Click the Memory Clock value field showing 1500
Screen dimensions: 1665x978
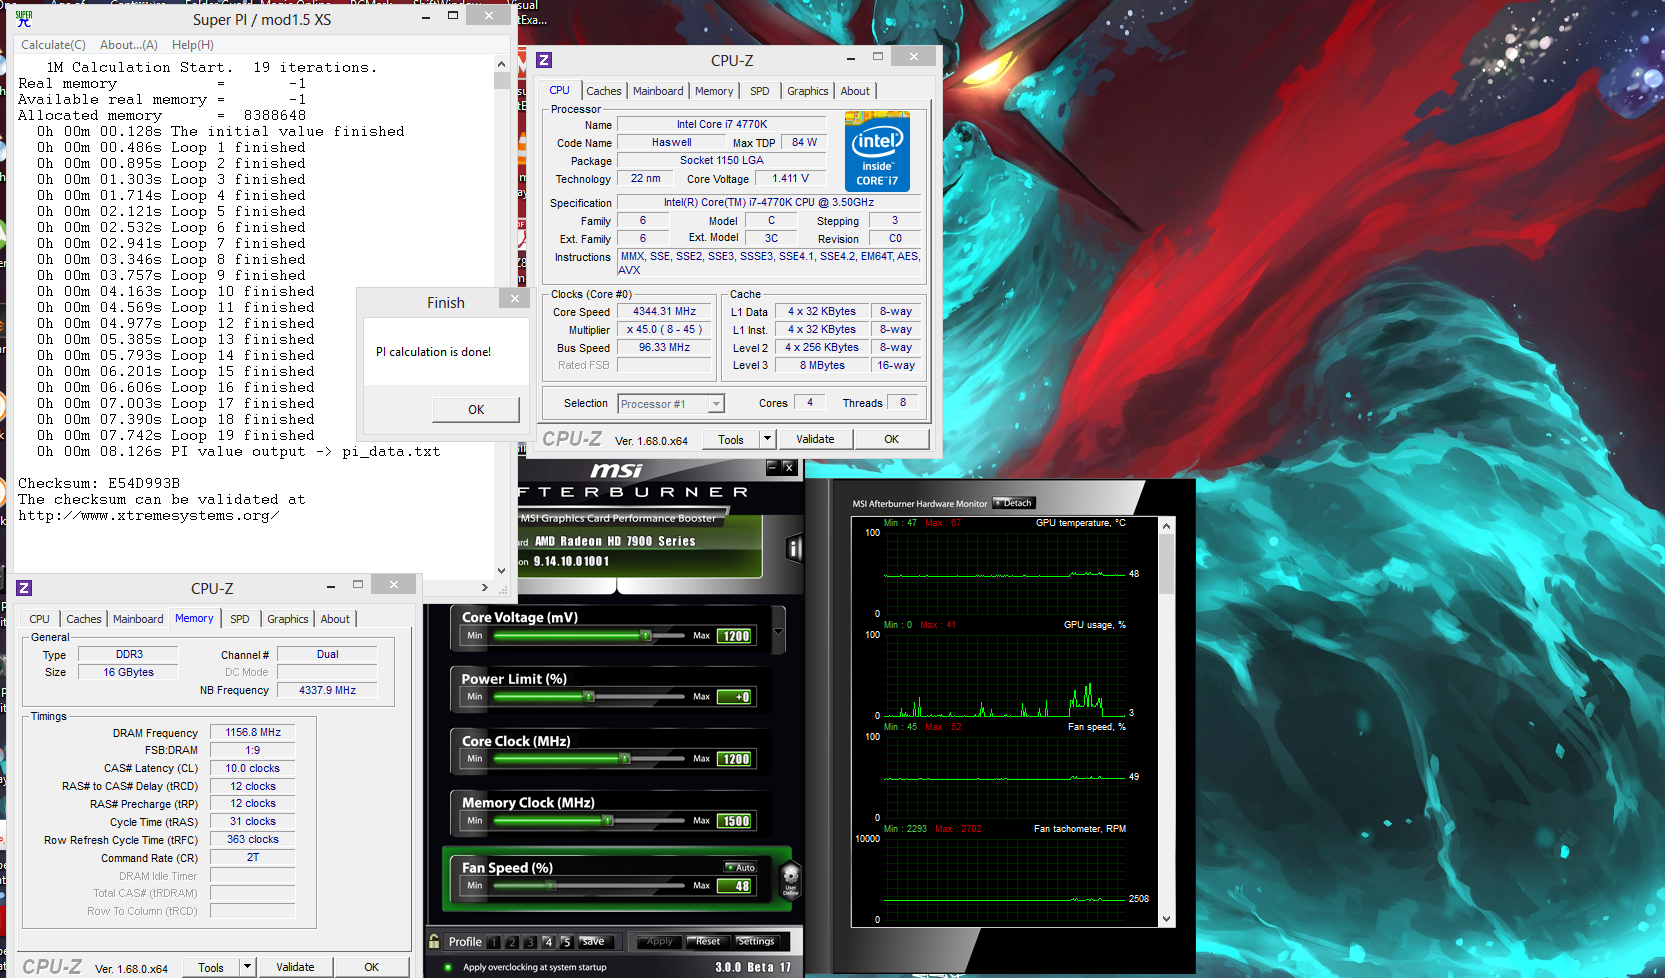coord(735,821)
